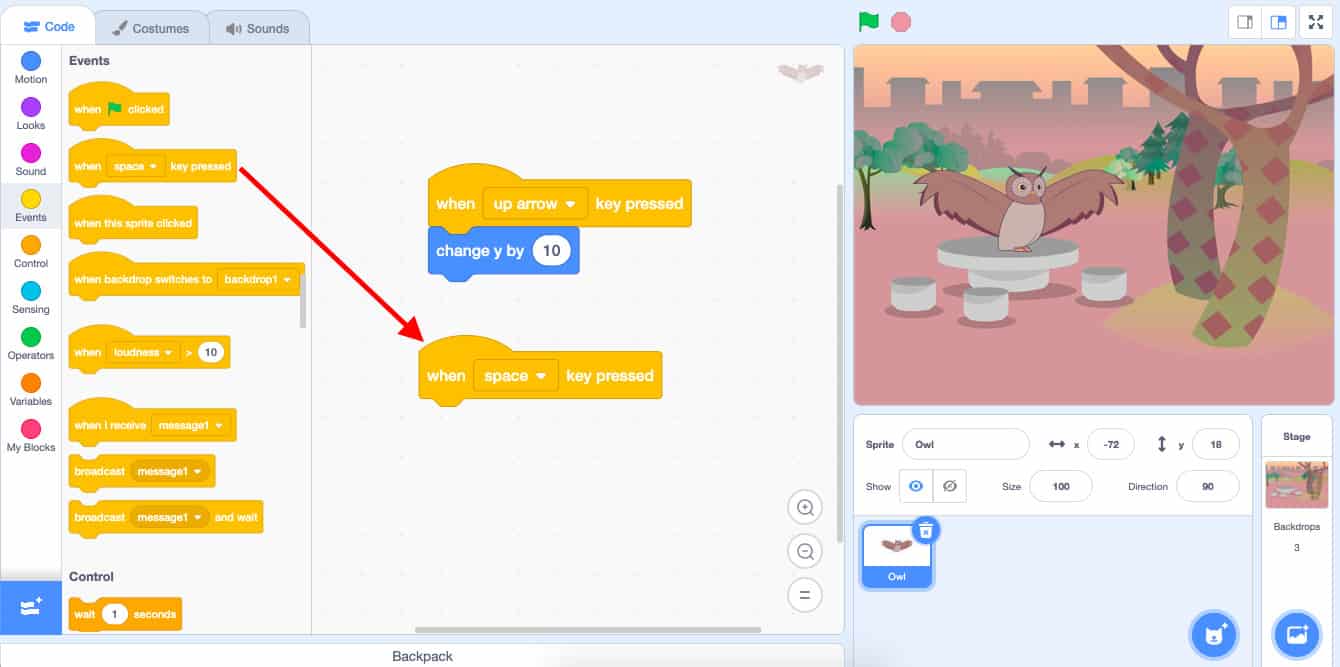Open space key dropdown in palette block
The width and height of the screenshot is (1340, 667).
click(x=137, y=167)
